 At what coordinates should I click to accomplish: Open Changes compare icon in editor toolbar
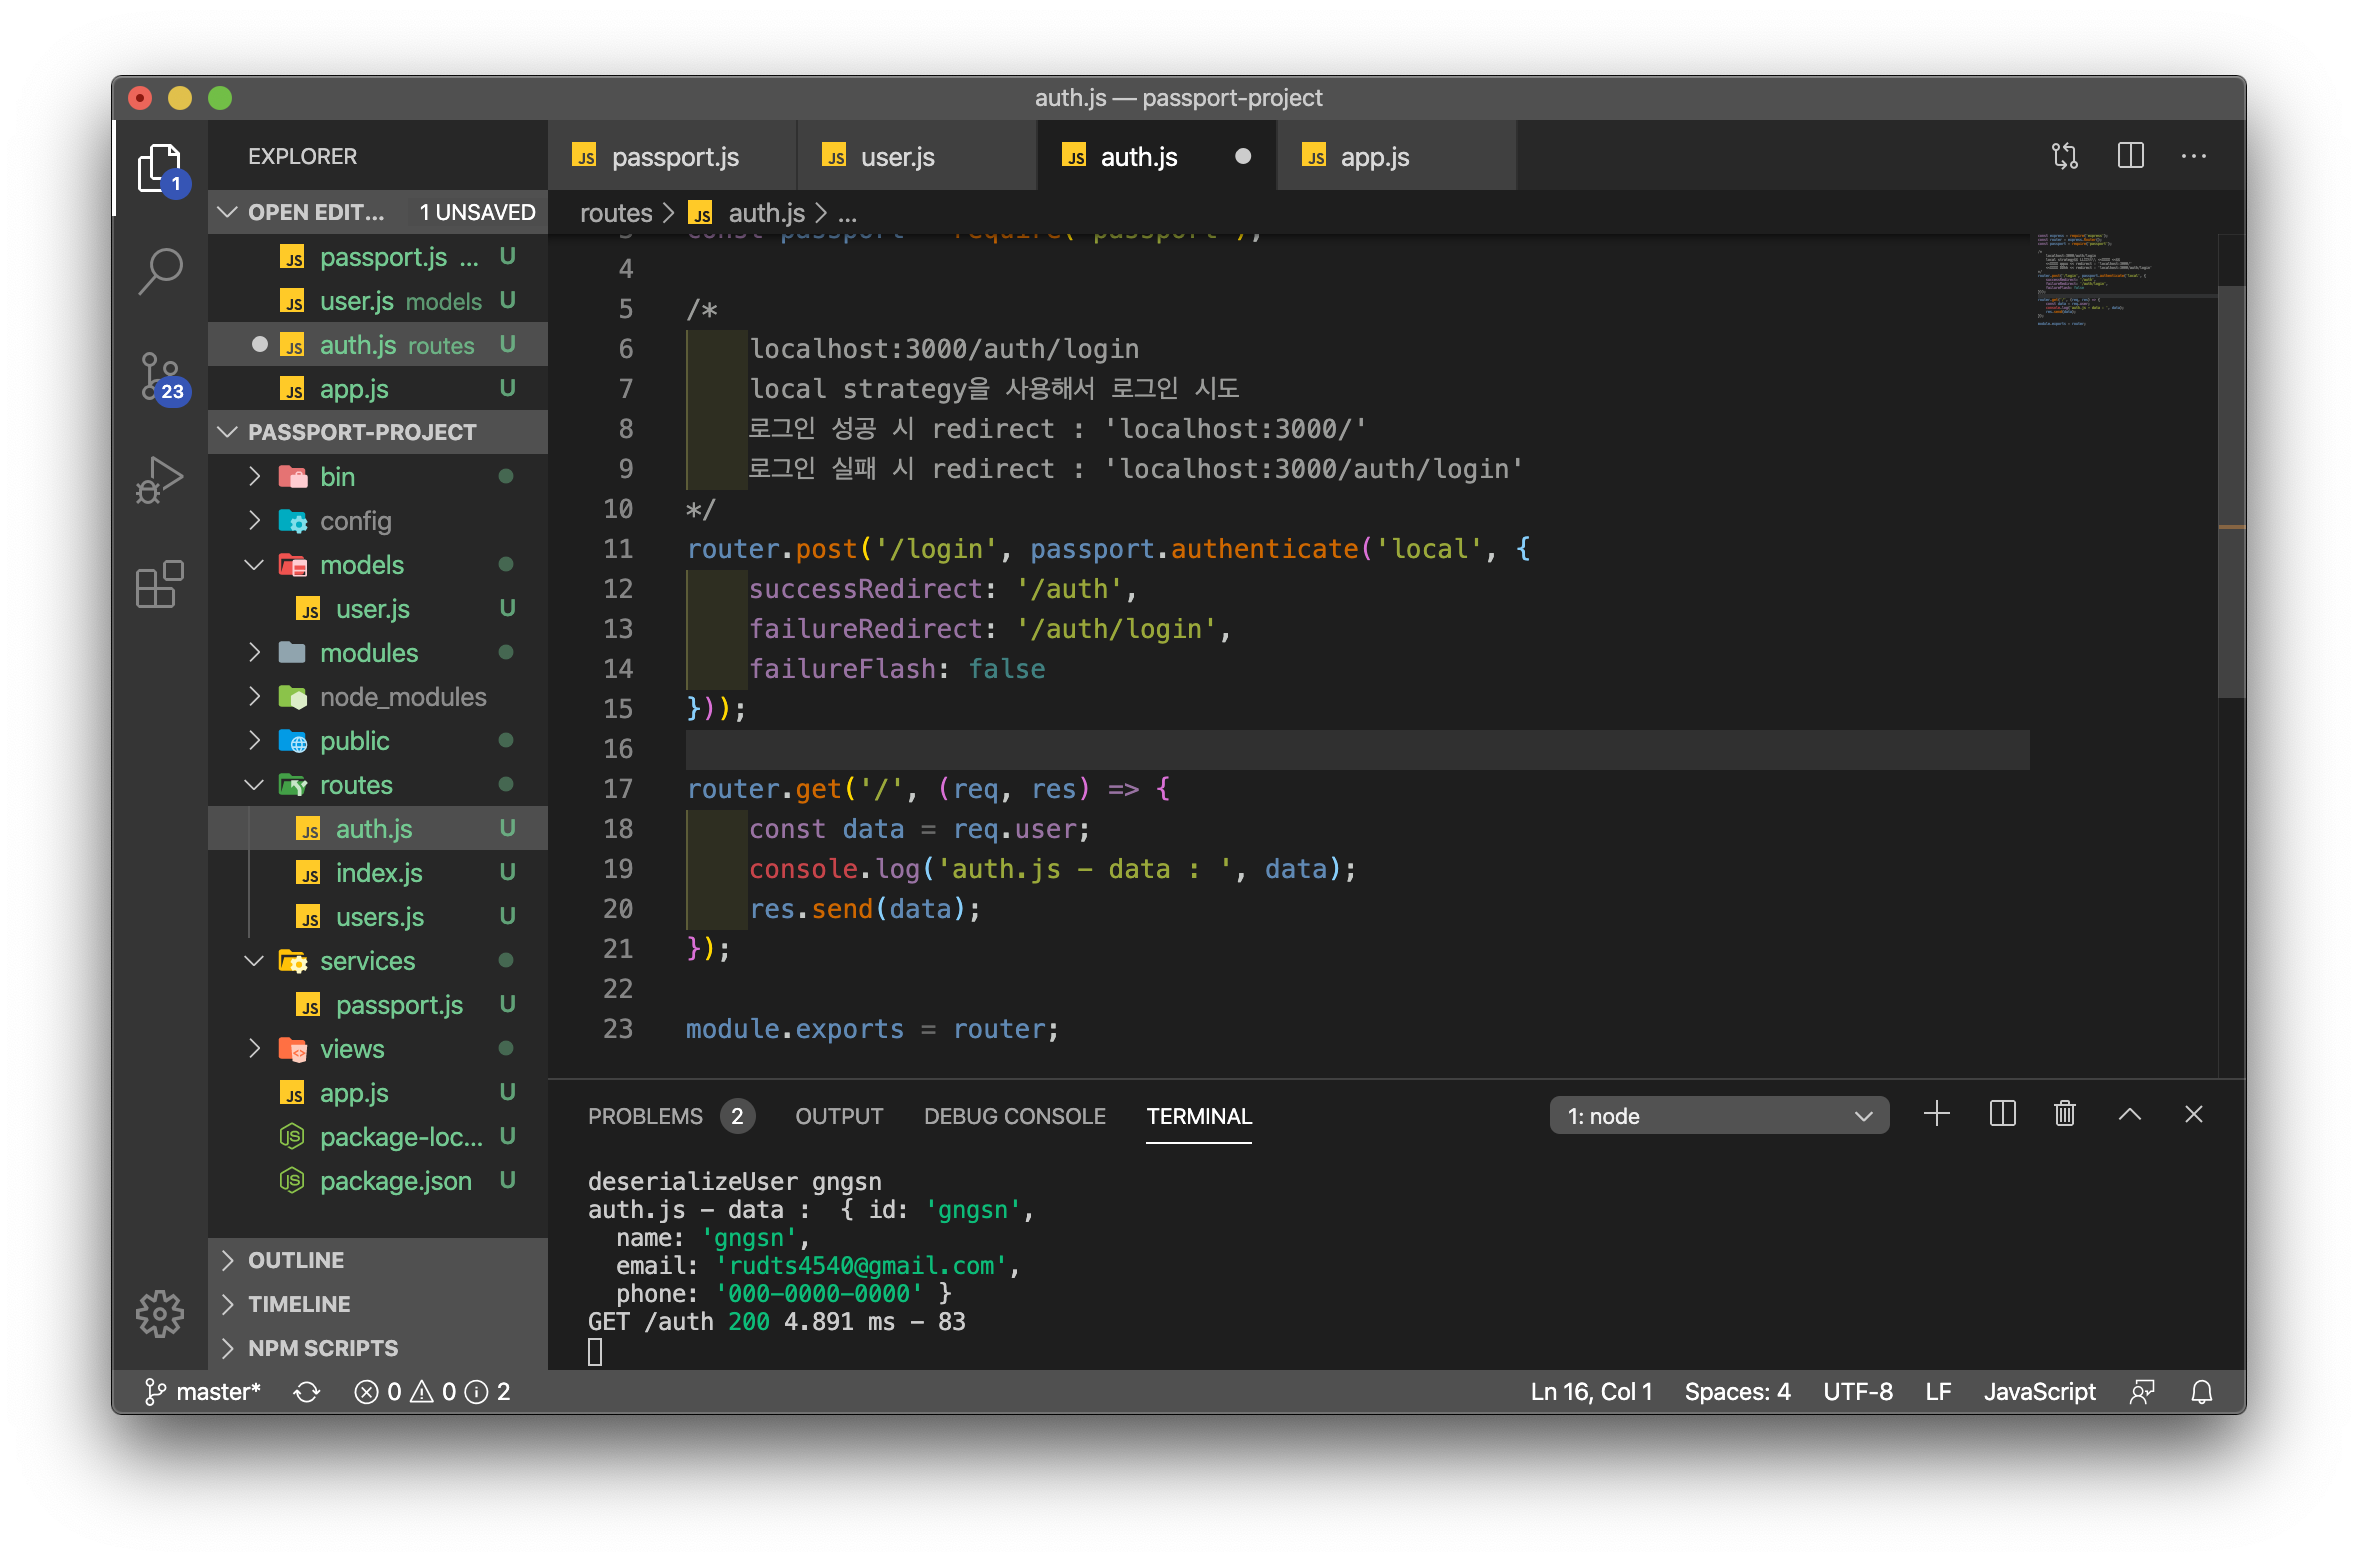(x=2064, y=156)
